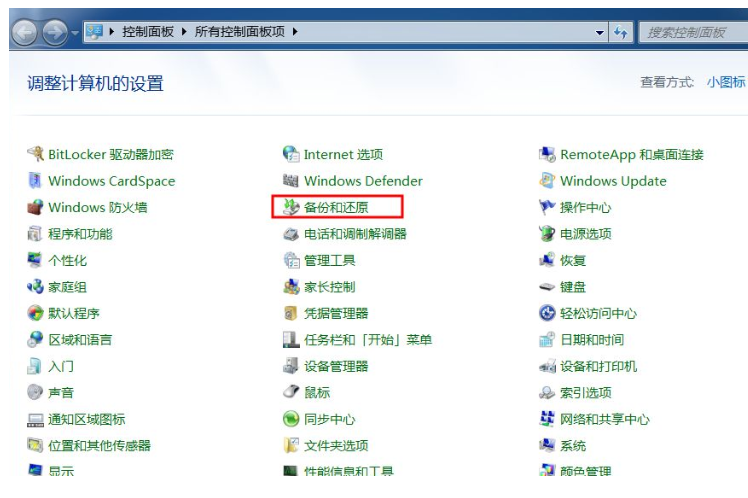Open the 颜色管理 link
The width and height of the screenshot is (748, 498).
585,471
